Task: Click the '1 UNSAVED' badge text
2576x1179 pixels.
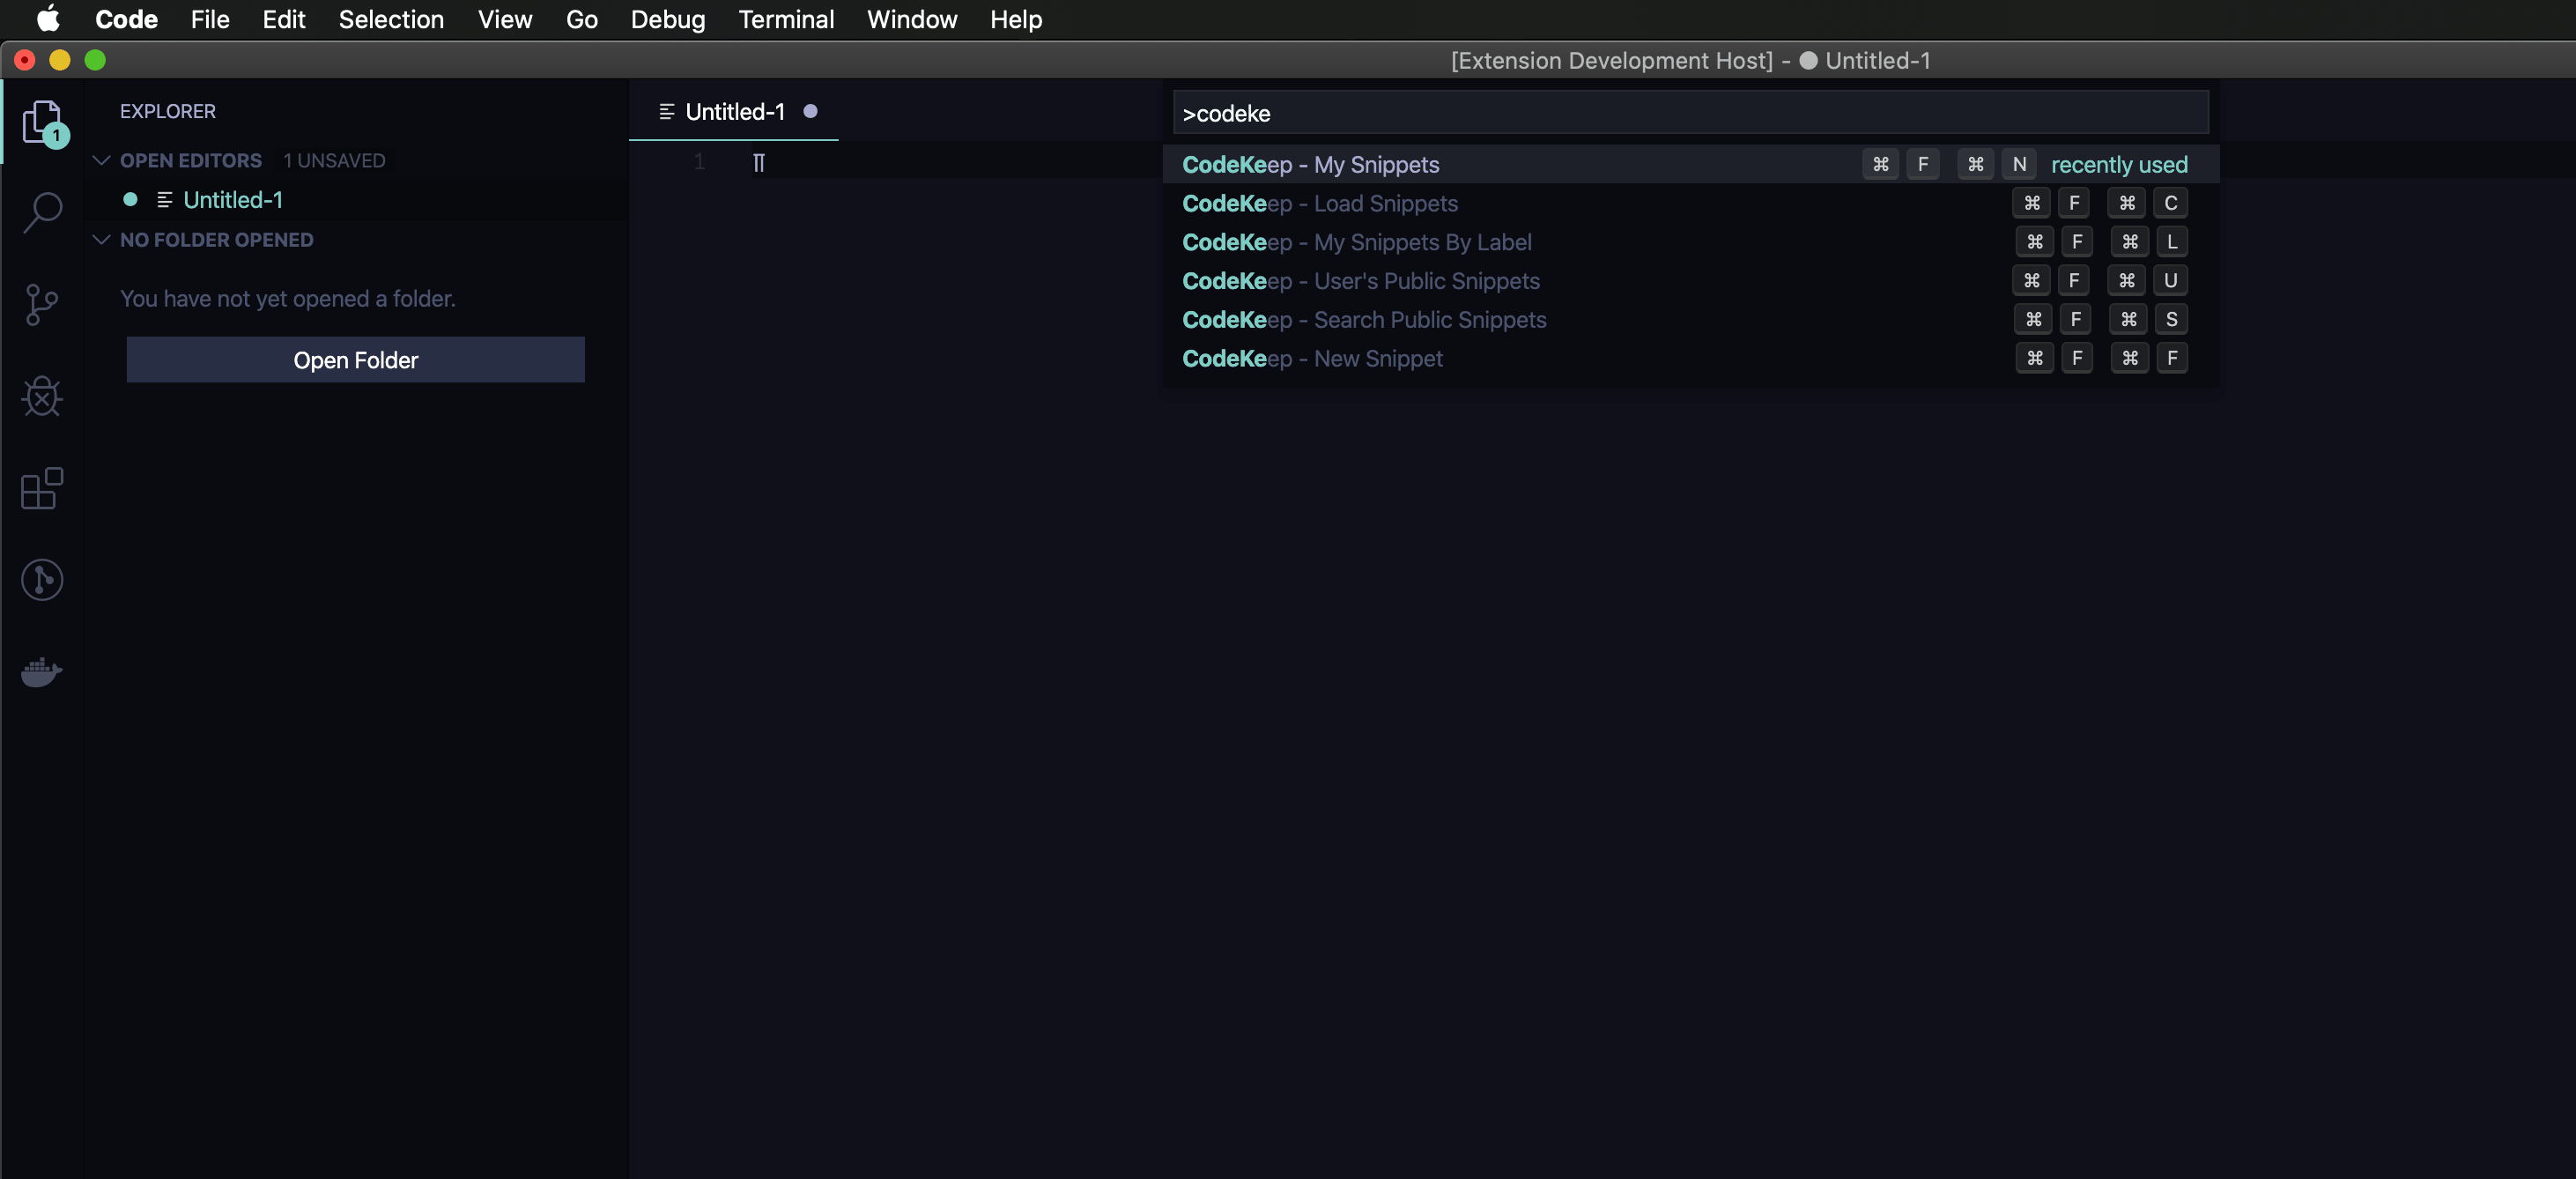Action: (334, 161)
